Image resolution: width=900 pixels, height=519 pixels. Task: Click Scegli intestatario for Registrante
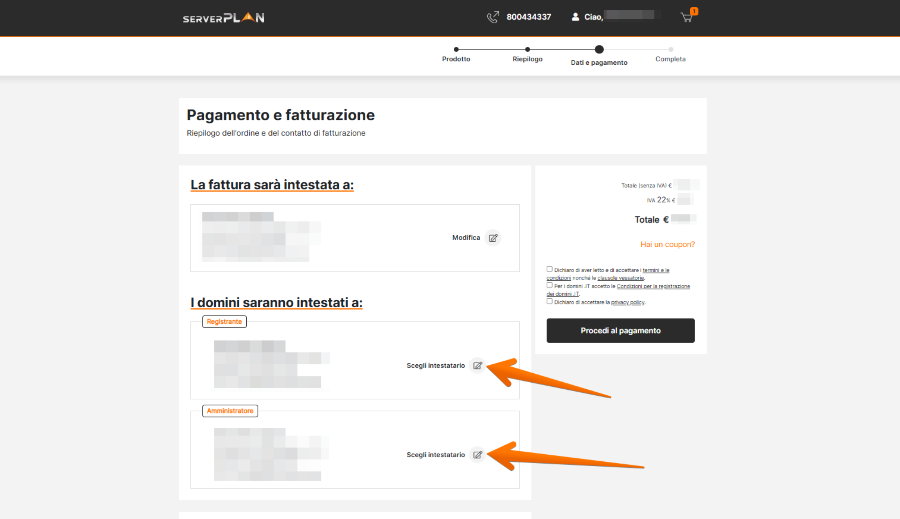tap(435, 366)
